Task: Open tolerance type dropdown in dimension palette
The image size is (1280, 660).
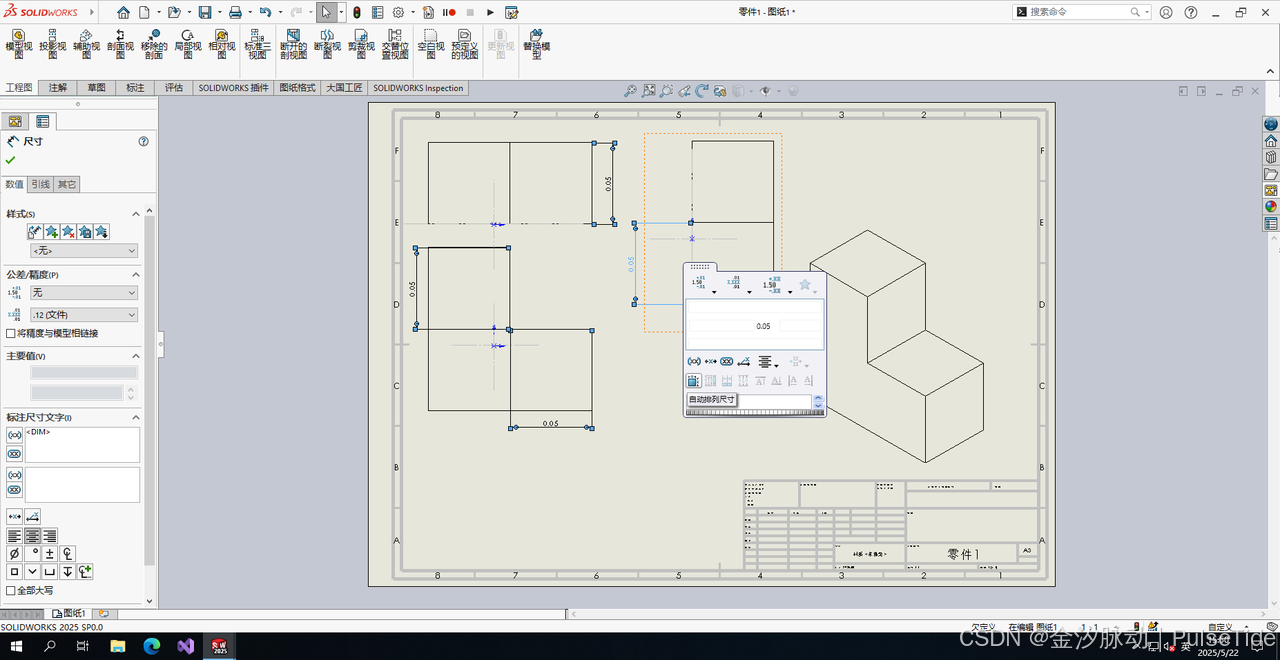Action: (714, 292)
